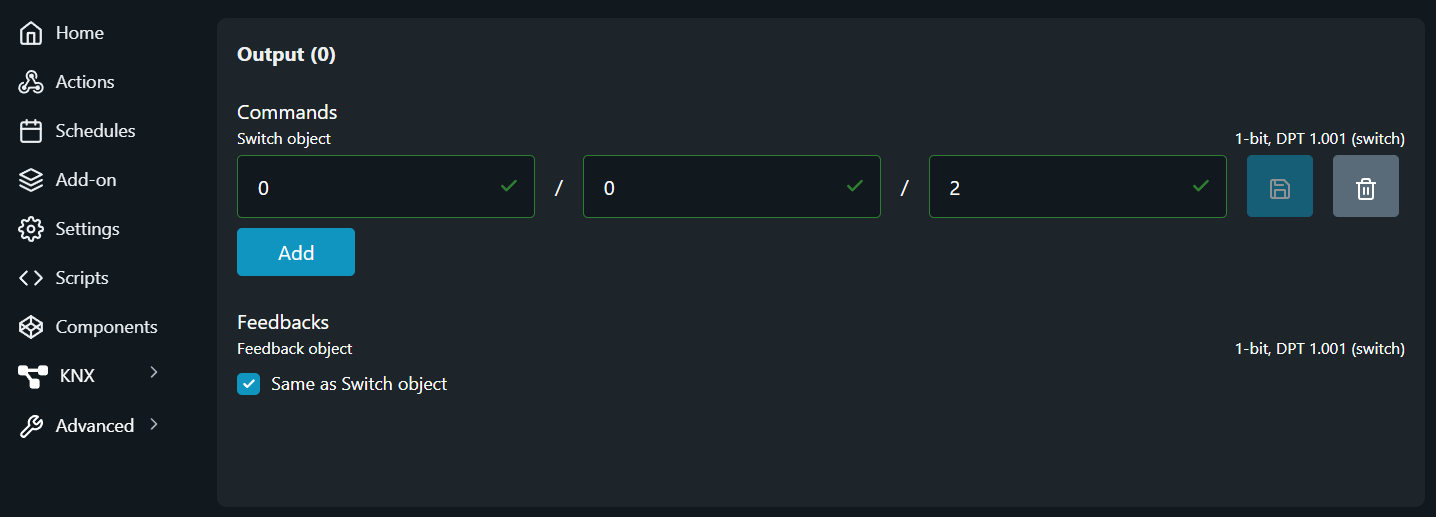Expand the Advanced submenu chevron
Viewport: 1436px width, 517px height.
153,424
